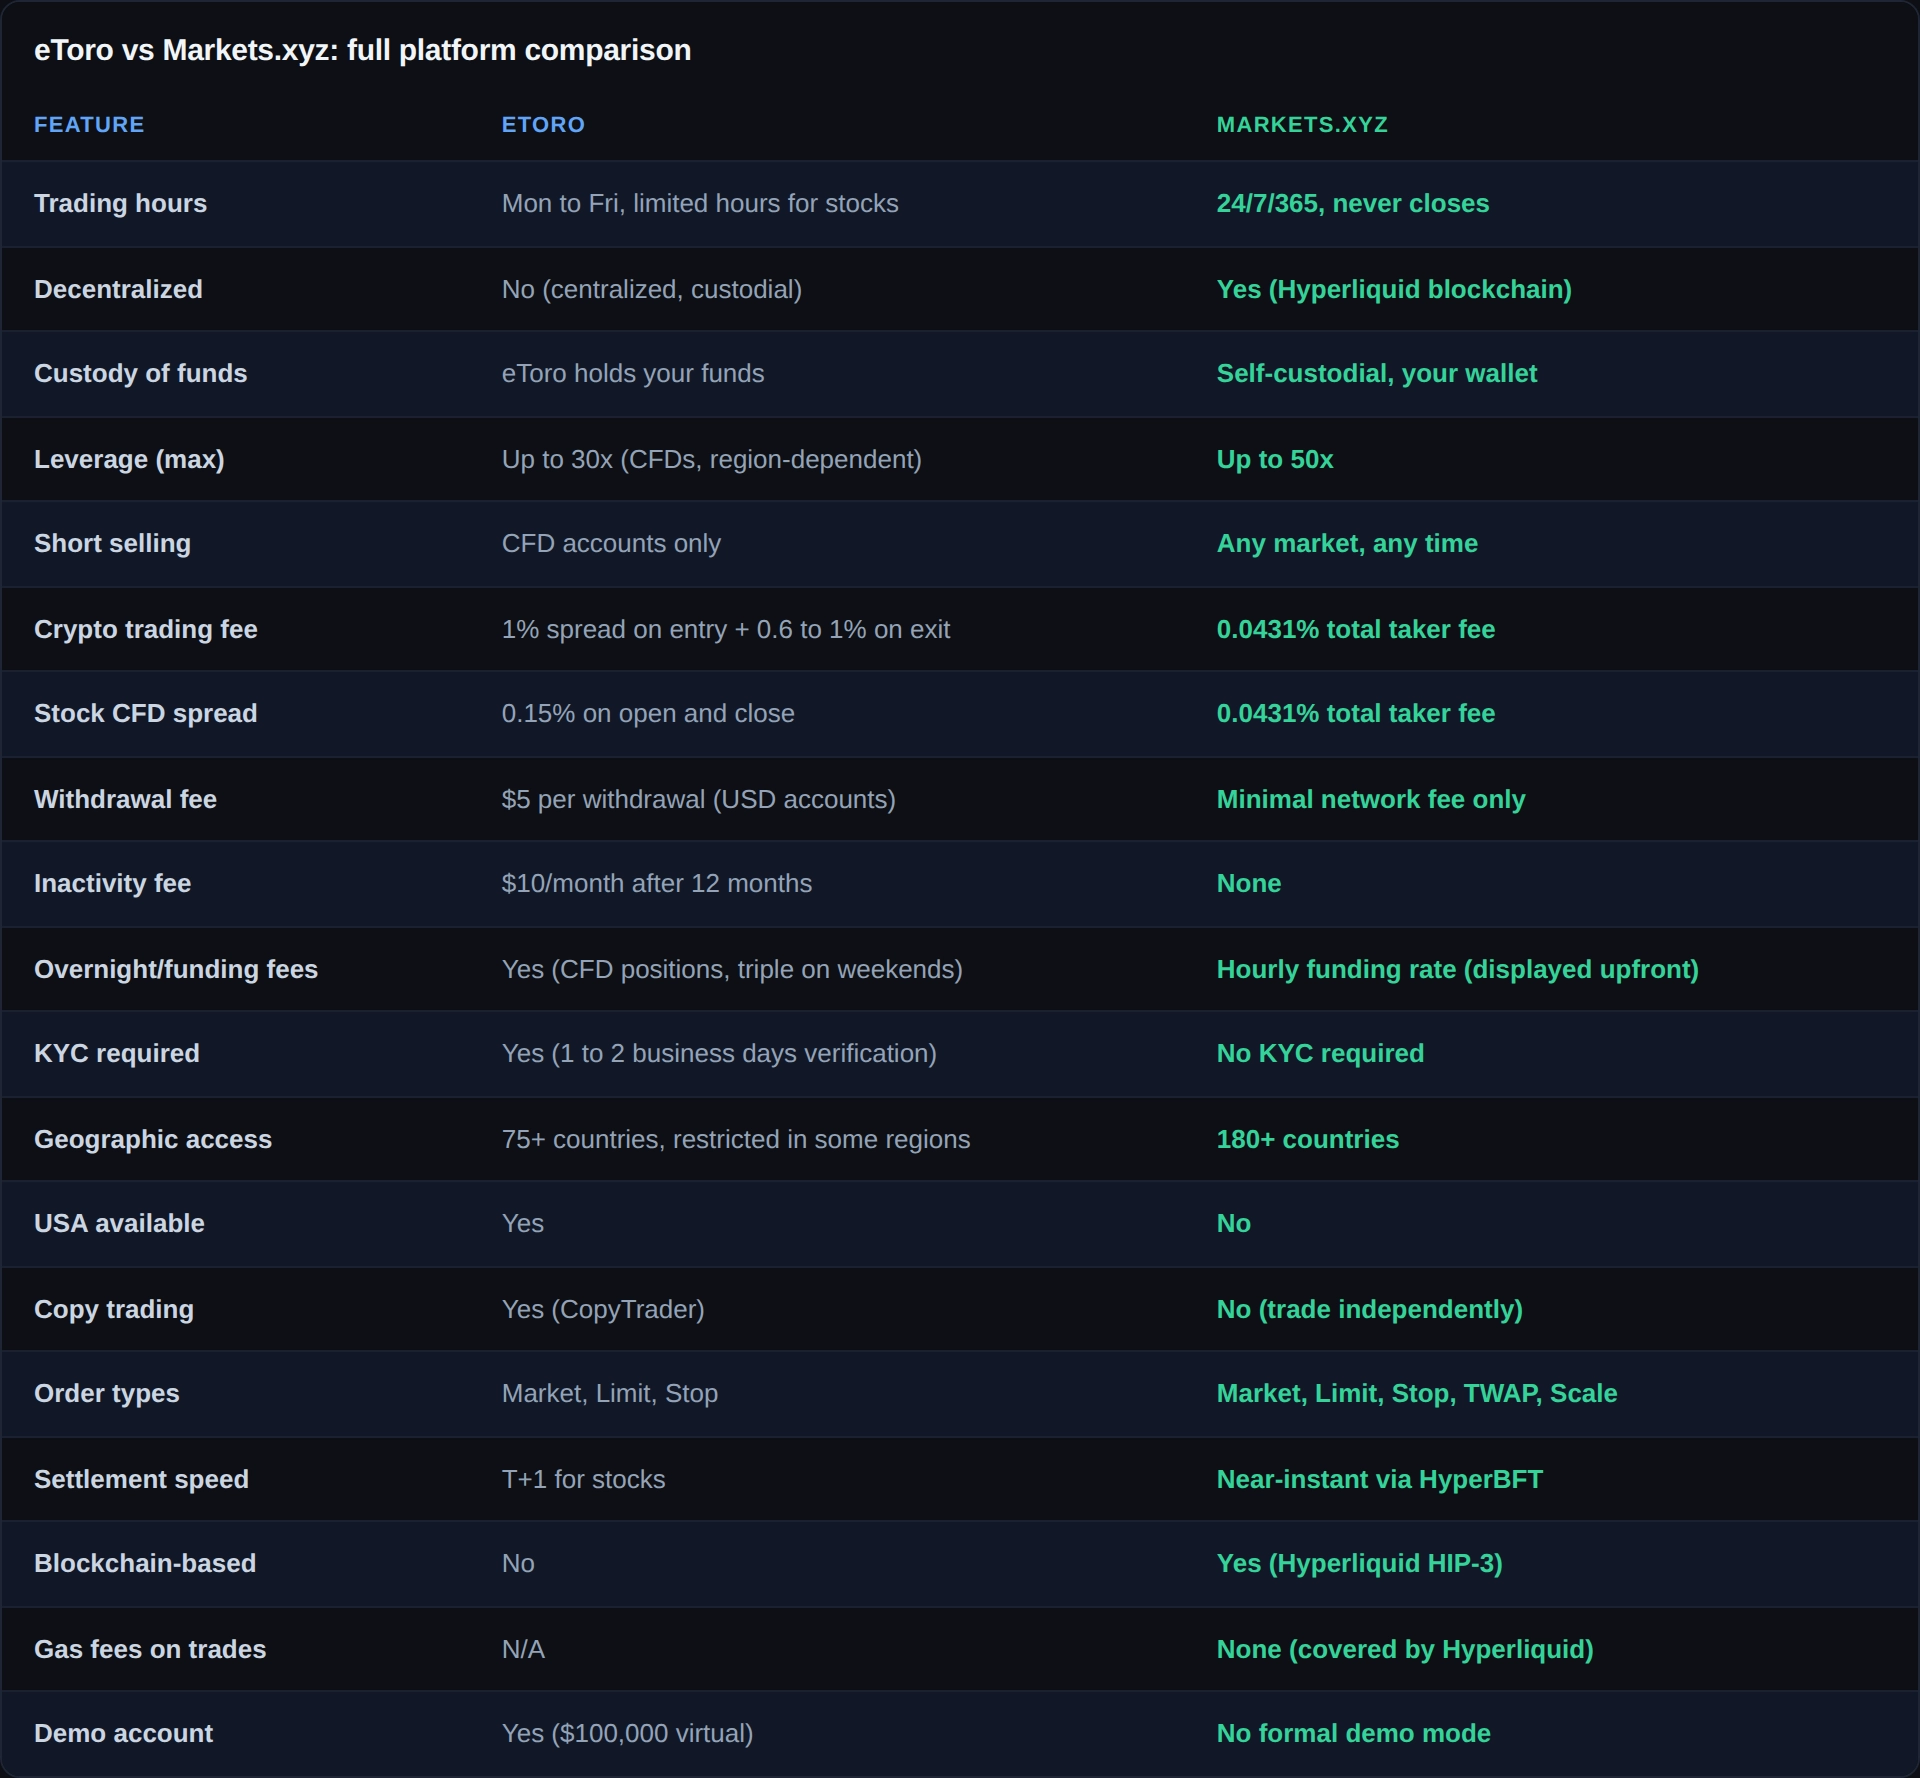Click 'Yes (Hyperliquid HIP-3)' cell
This screenshot has width=1920, height=1778.
tap(1359, 1563)
